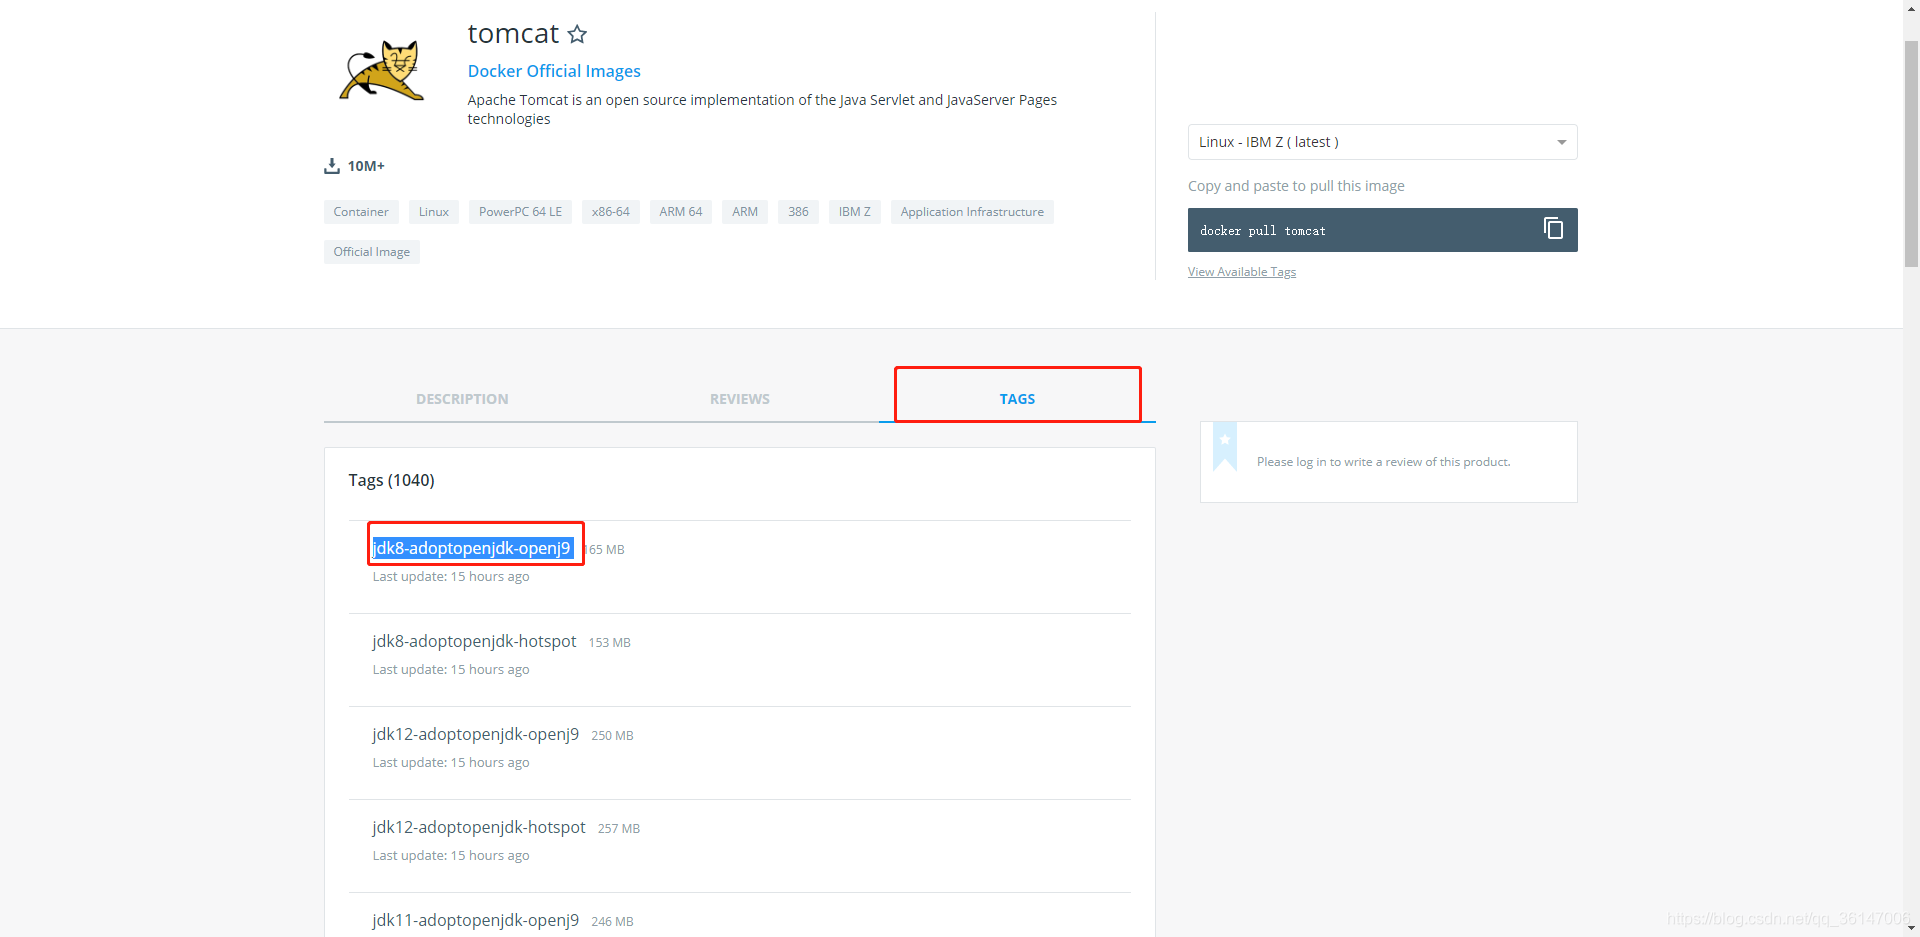Click the 153 MB size label

[610, 643]
